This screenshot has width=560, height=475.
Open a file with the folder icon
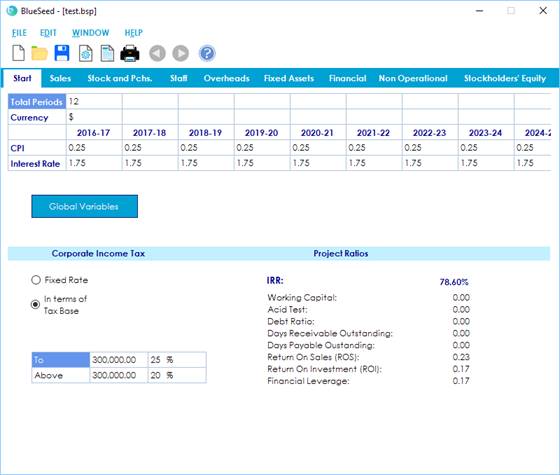point(40,54)
